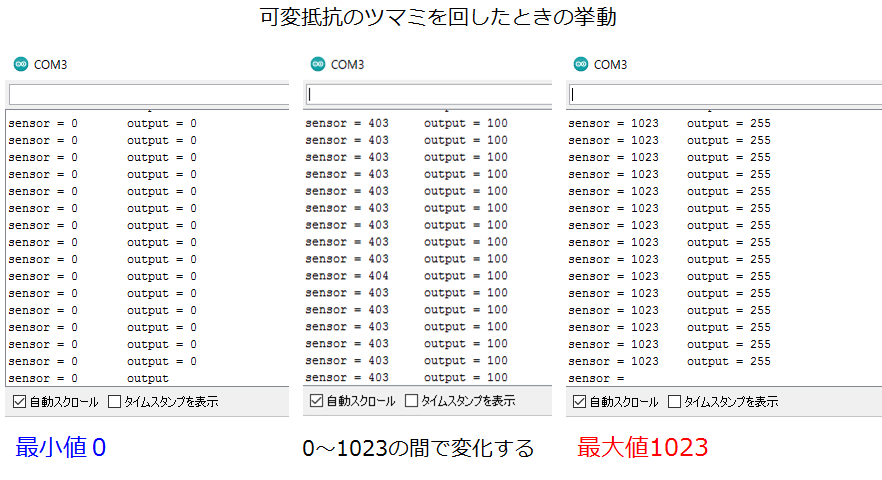
Task: Click the Arduino icon in the middle COM3 window
Action: click(x=318, y=64)
